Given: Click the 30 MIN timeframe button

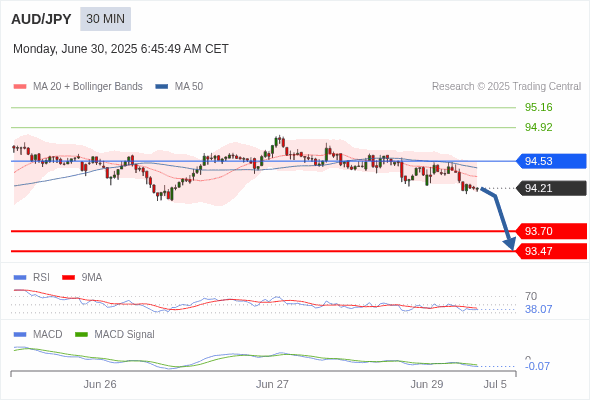Looking at the screenshot, I should point(105,19).
